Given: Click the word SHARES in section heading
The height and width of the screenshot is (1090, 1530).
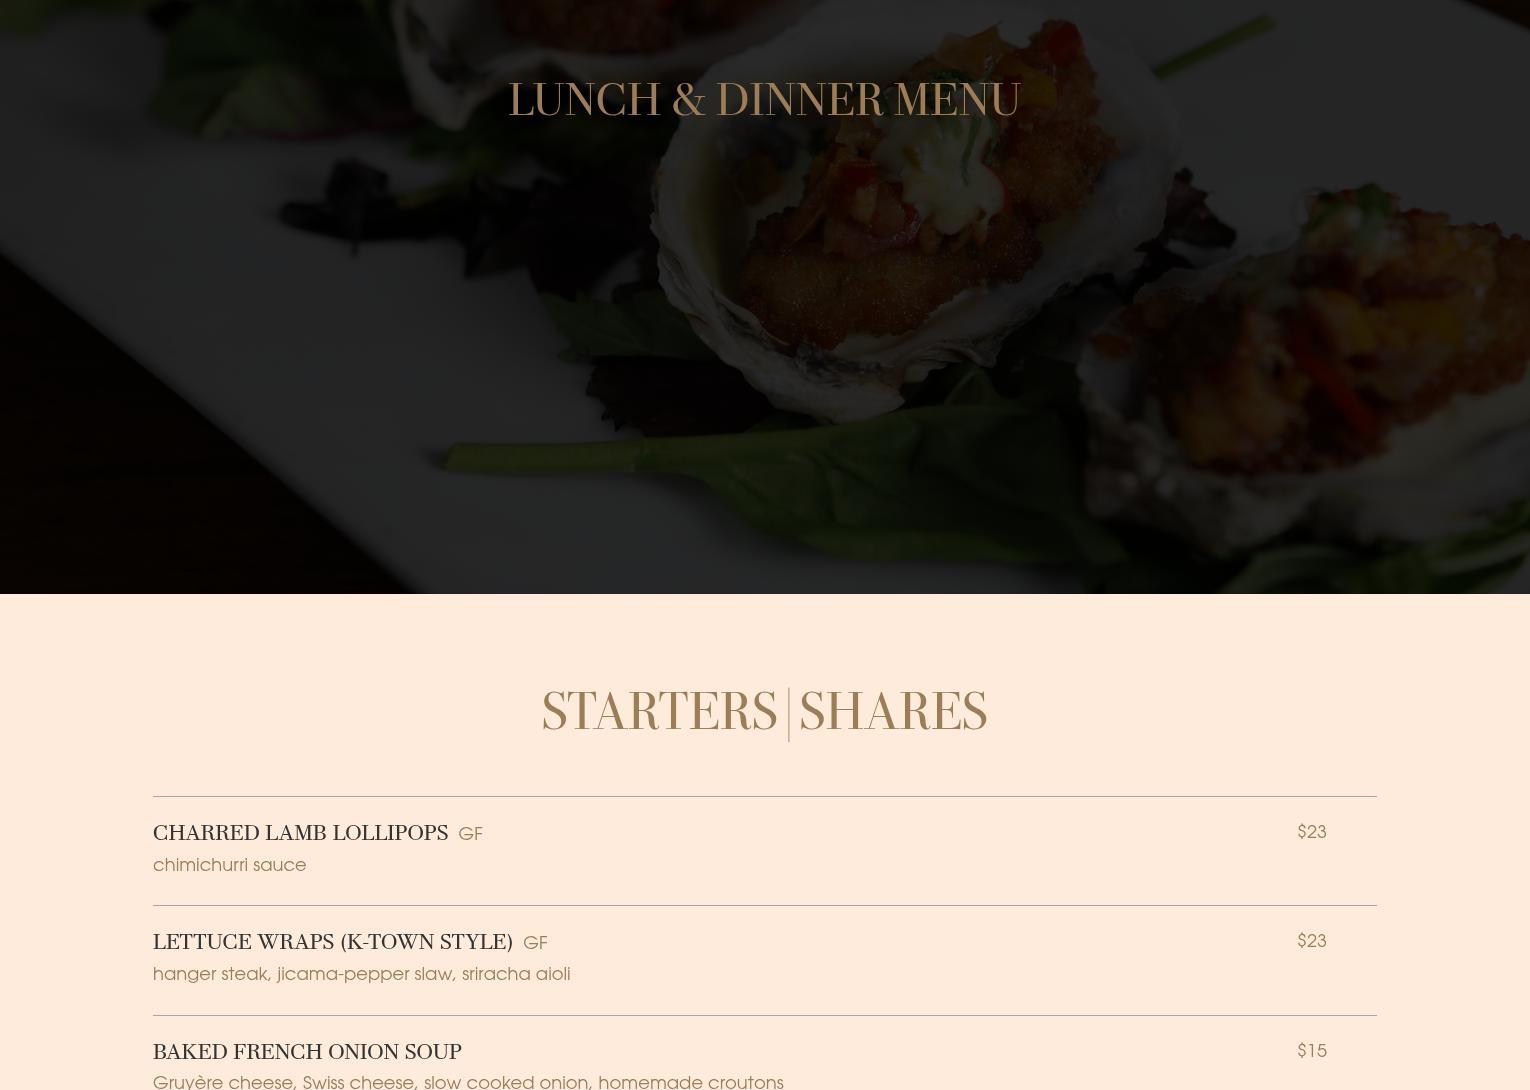Looking at the screenshot, I should click(893, 712).
